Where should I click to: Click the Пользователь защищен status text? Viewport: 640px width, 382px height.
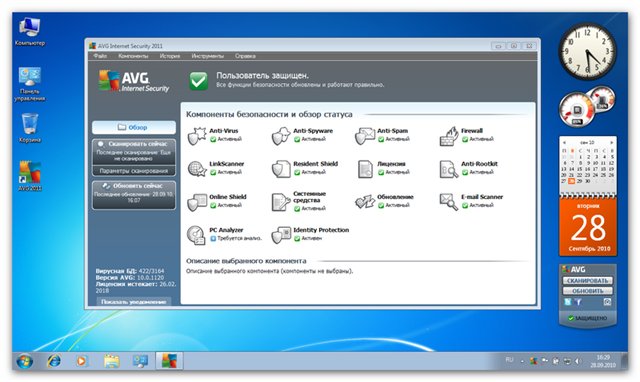click(262, 76)
